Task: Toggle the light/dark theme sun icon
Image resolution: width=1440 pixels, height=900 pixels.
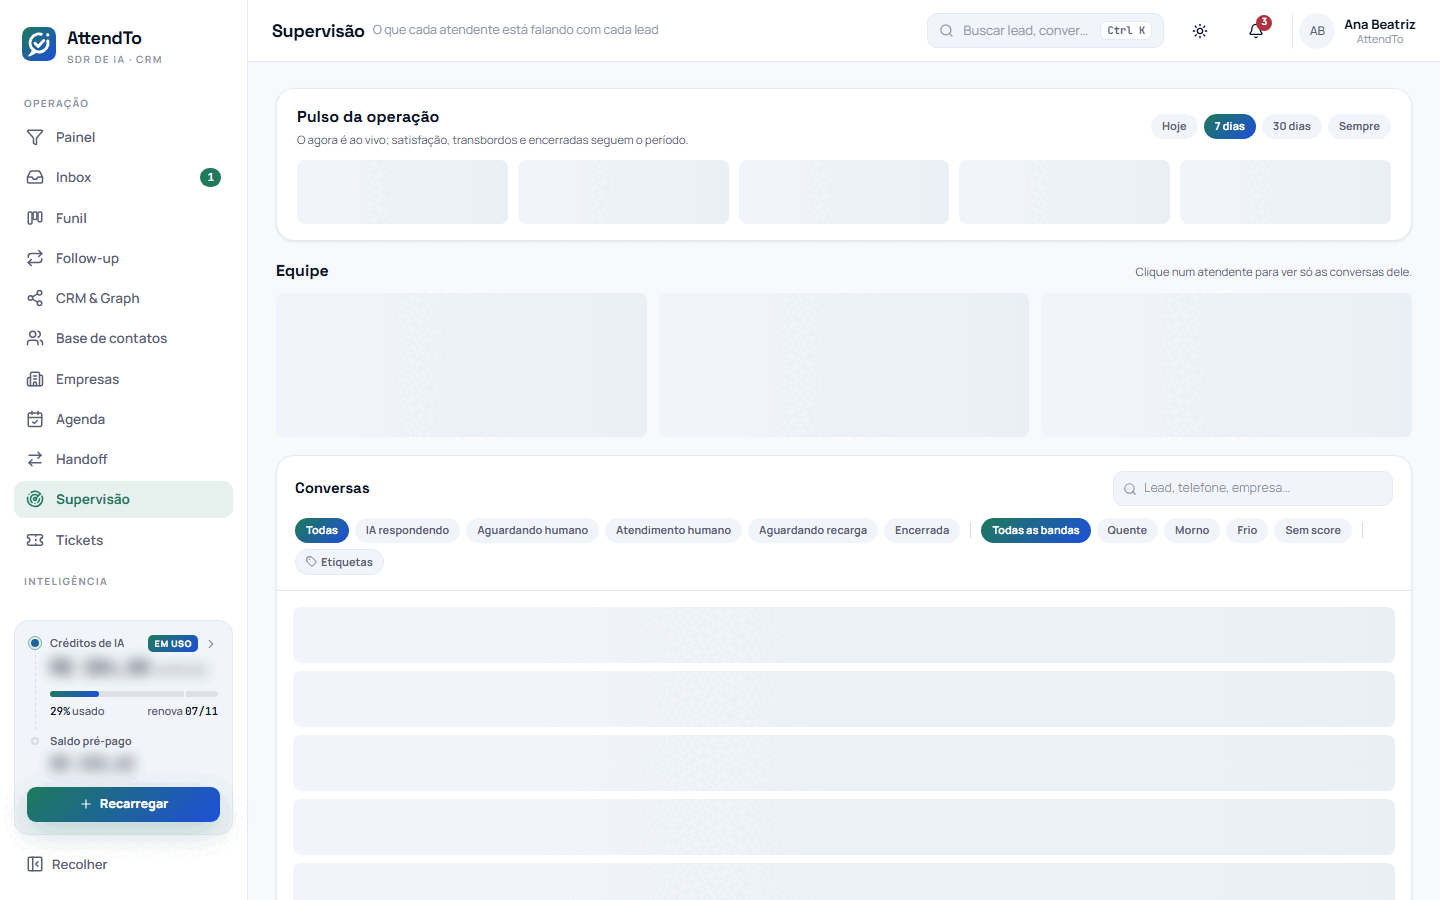Action: tap(1200, 31)
